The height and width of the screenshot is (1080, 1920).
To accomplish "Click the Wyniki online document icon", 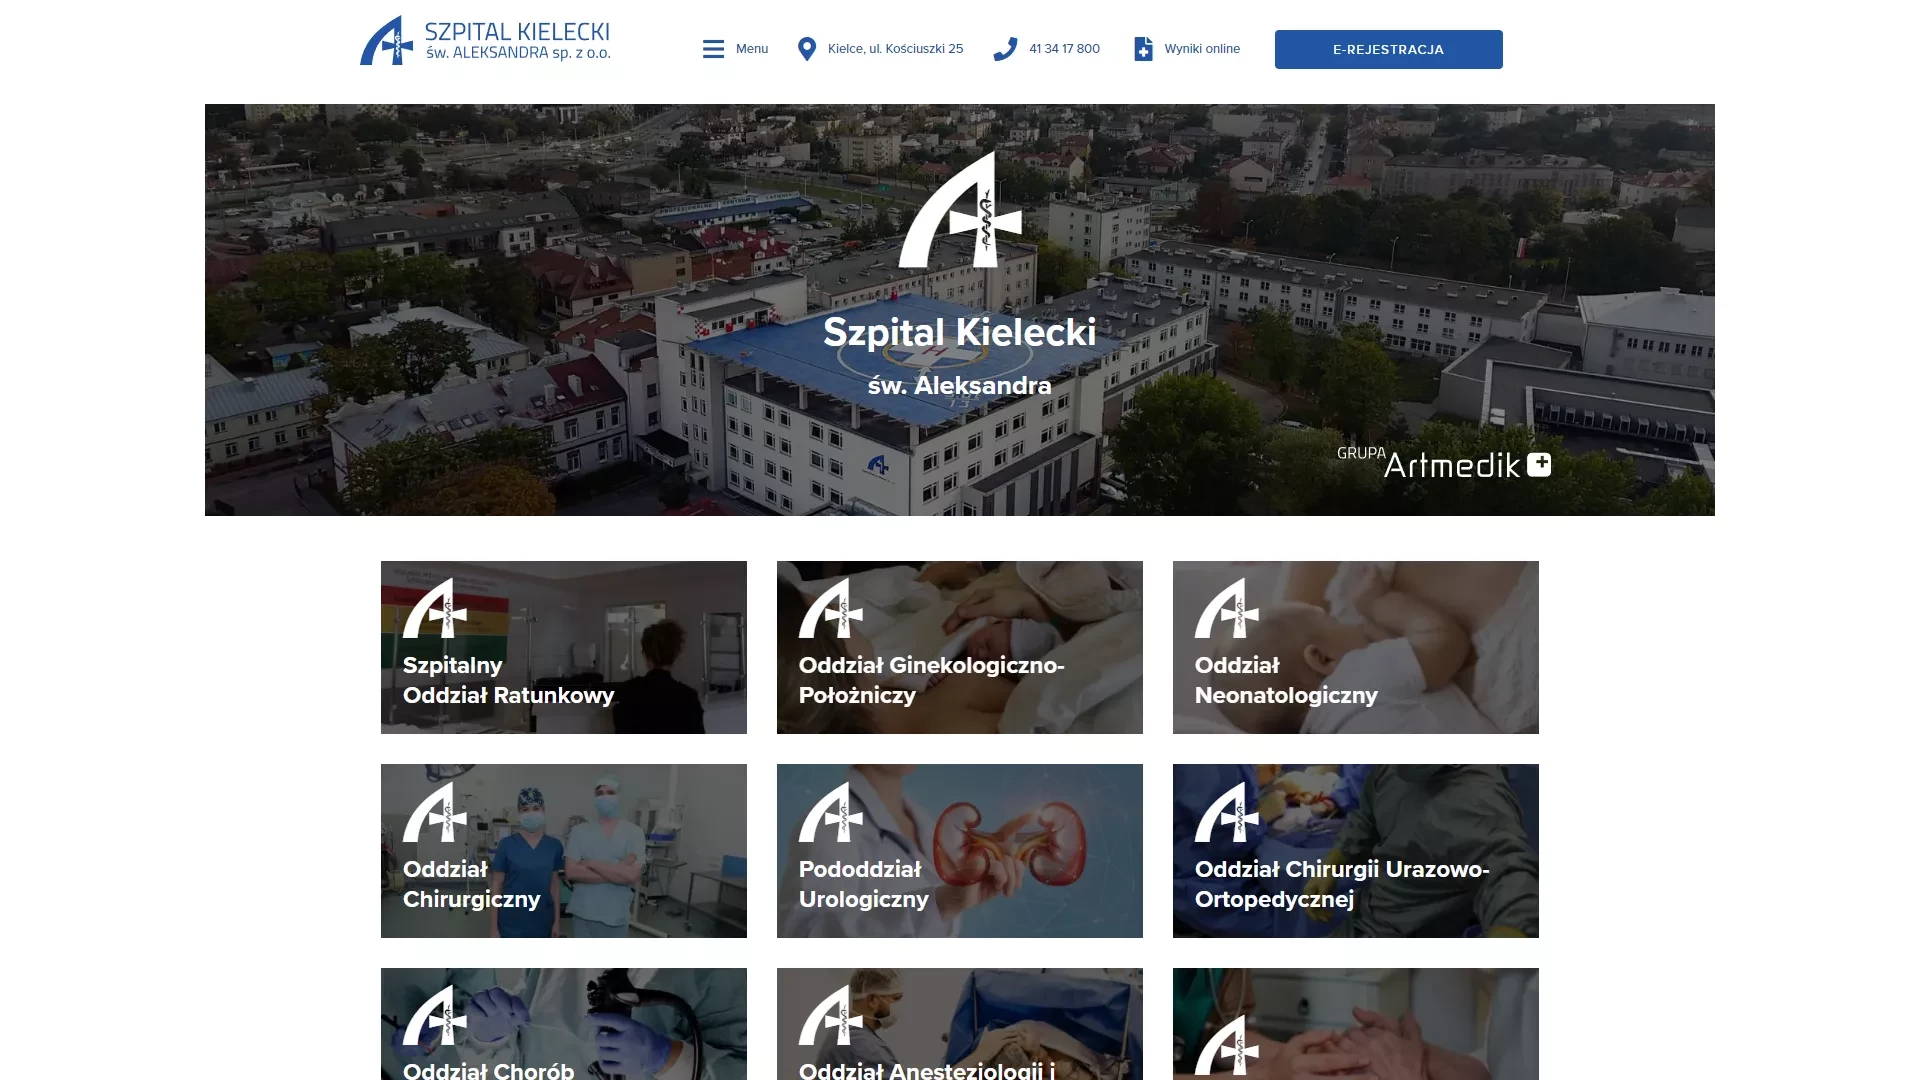I will [x=1143, y=49].
